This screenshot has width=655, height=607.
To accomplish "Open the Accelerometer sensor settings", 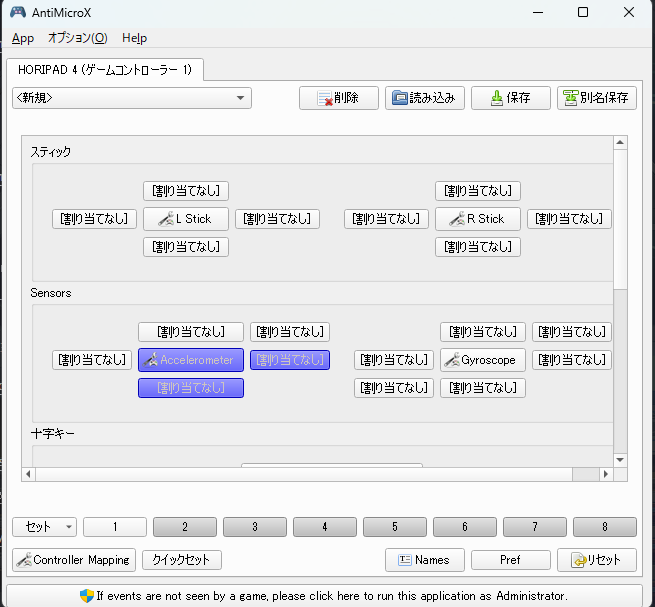I will tap(191, 360).
